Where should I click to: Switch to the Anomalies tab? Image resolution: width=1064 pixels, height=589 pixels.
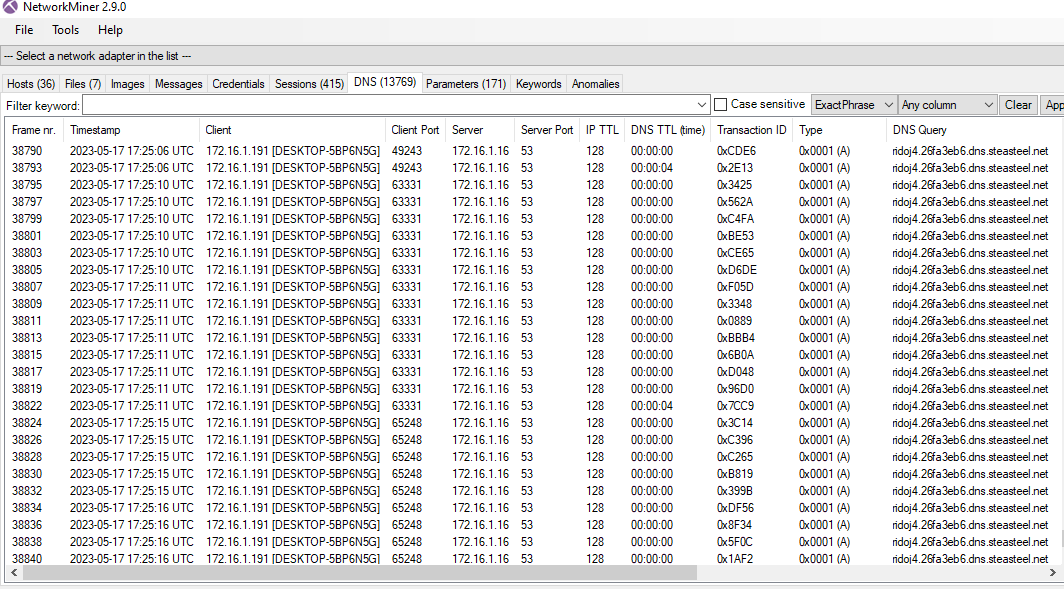(595, 83)
